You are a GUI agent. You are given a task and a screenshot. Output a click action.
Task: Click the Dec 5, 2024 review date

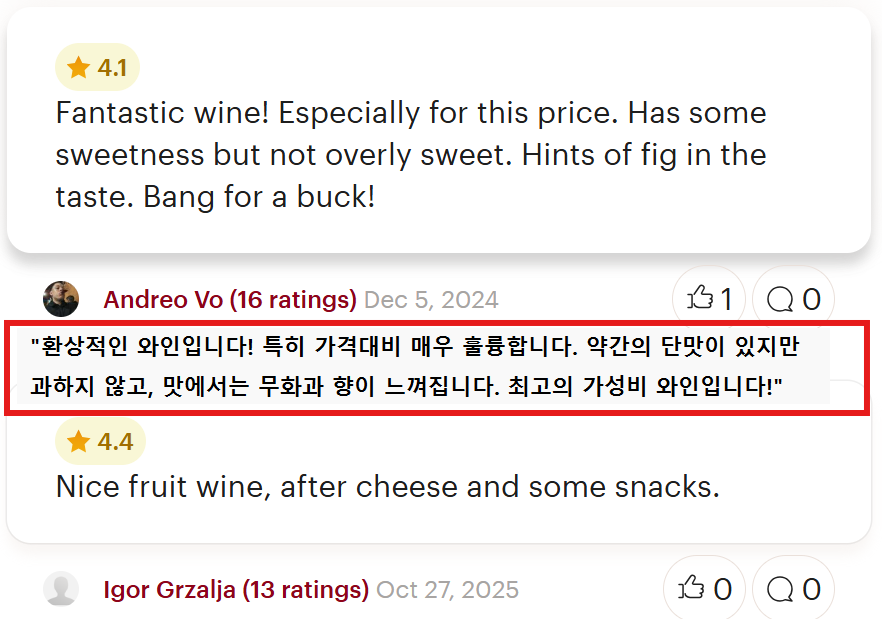(431, 300)
